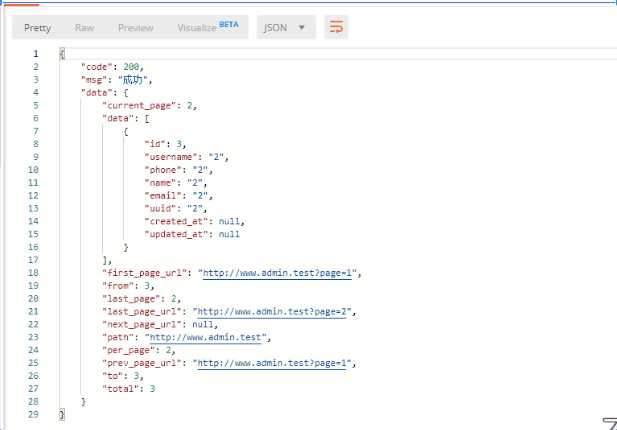Screen dimensions: 617x430
Task: Select the "uuid" key
Action: (x=160, y=208)
